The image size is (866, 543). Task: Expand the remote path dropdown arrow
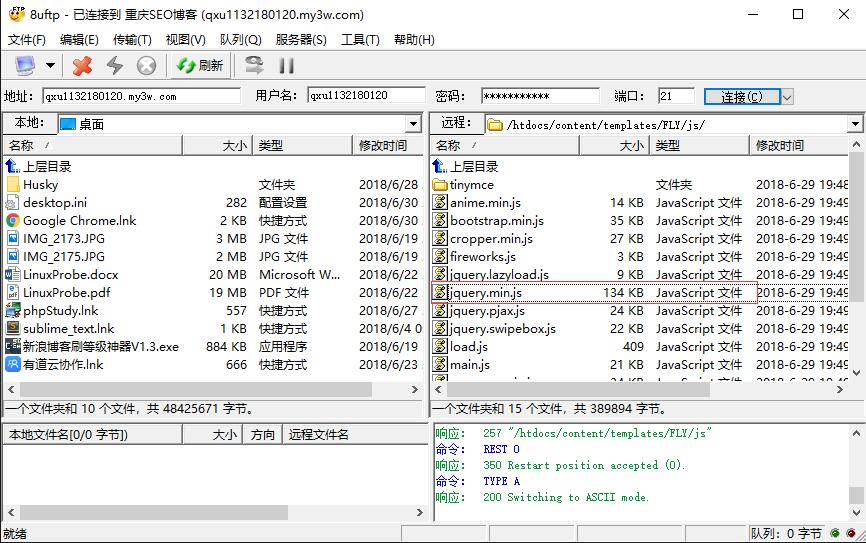[855, 124]
